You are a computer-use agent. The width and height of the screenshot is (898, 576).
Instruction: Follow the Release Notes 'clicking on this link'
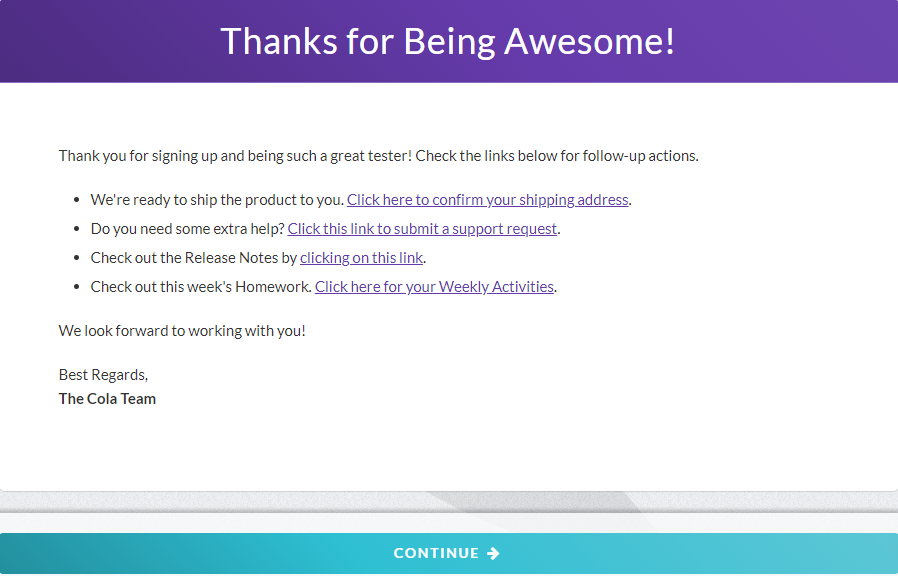coord(361,257)
